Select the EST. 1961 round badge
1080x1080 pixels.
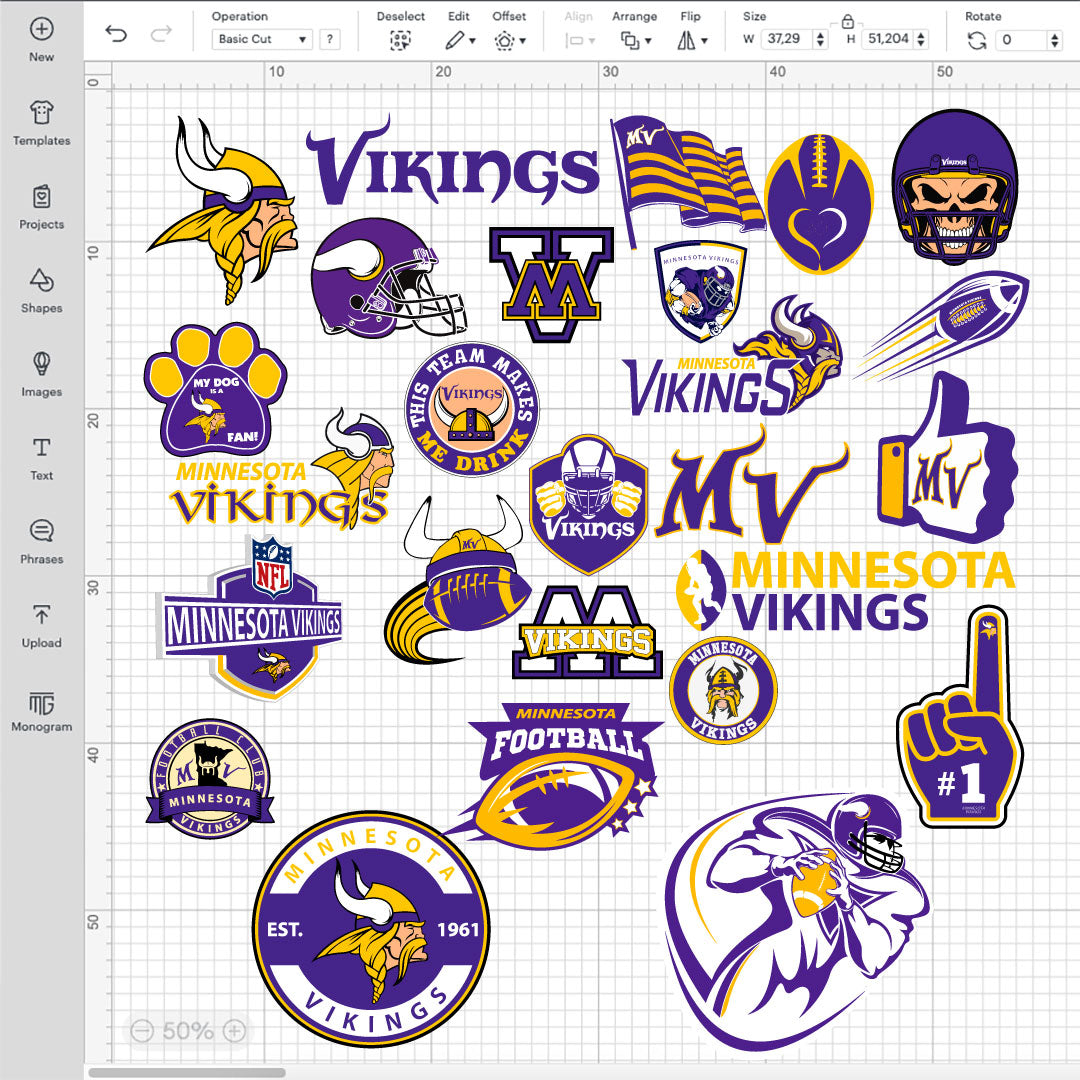(x=372, y=929)
